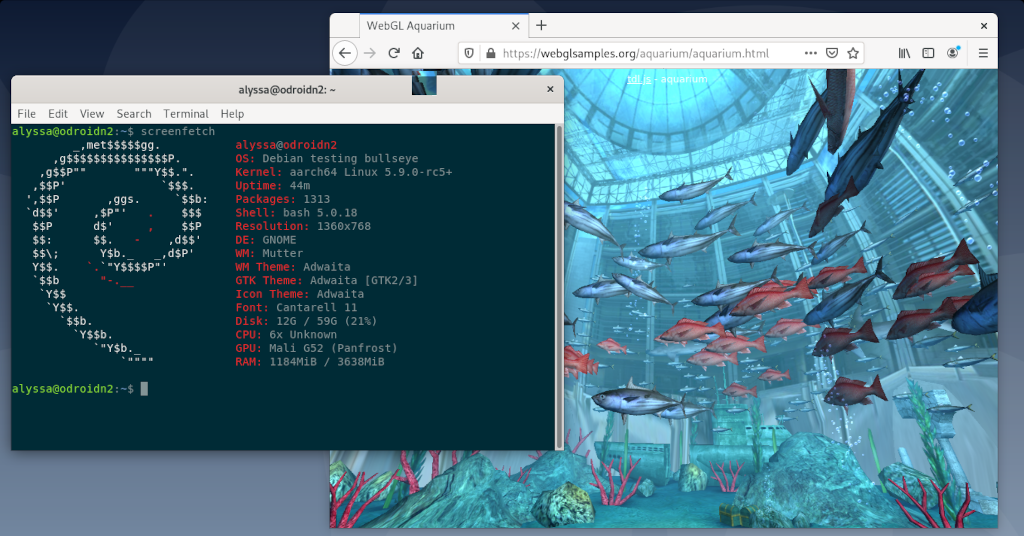Close the alyssa@odroidn2 terminal window

tap(550, 89)
